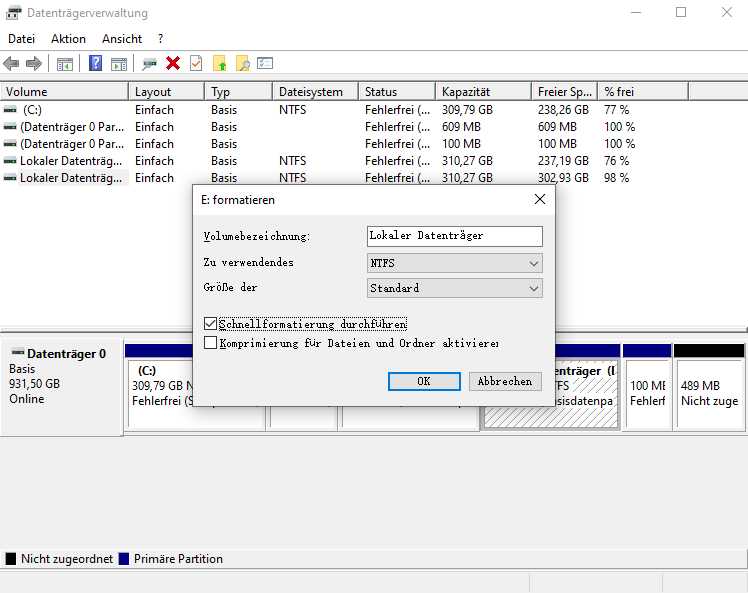This screenshot has width=748, height=593.
Task: Click the properties checkmark page icon
Action: (196, 63)
